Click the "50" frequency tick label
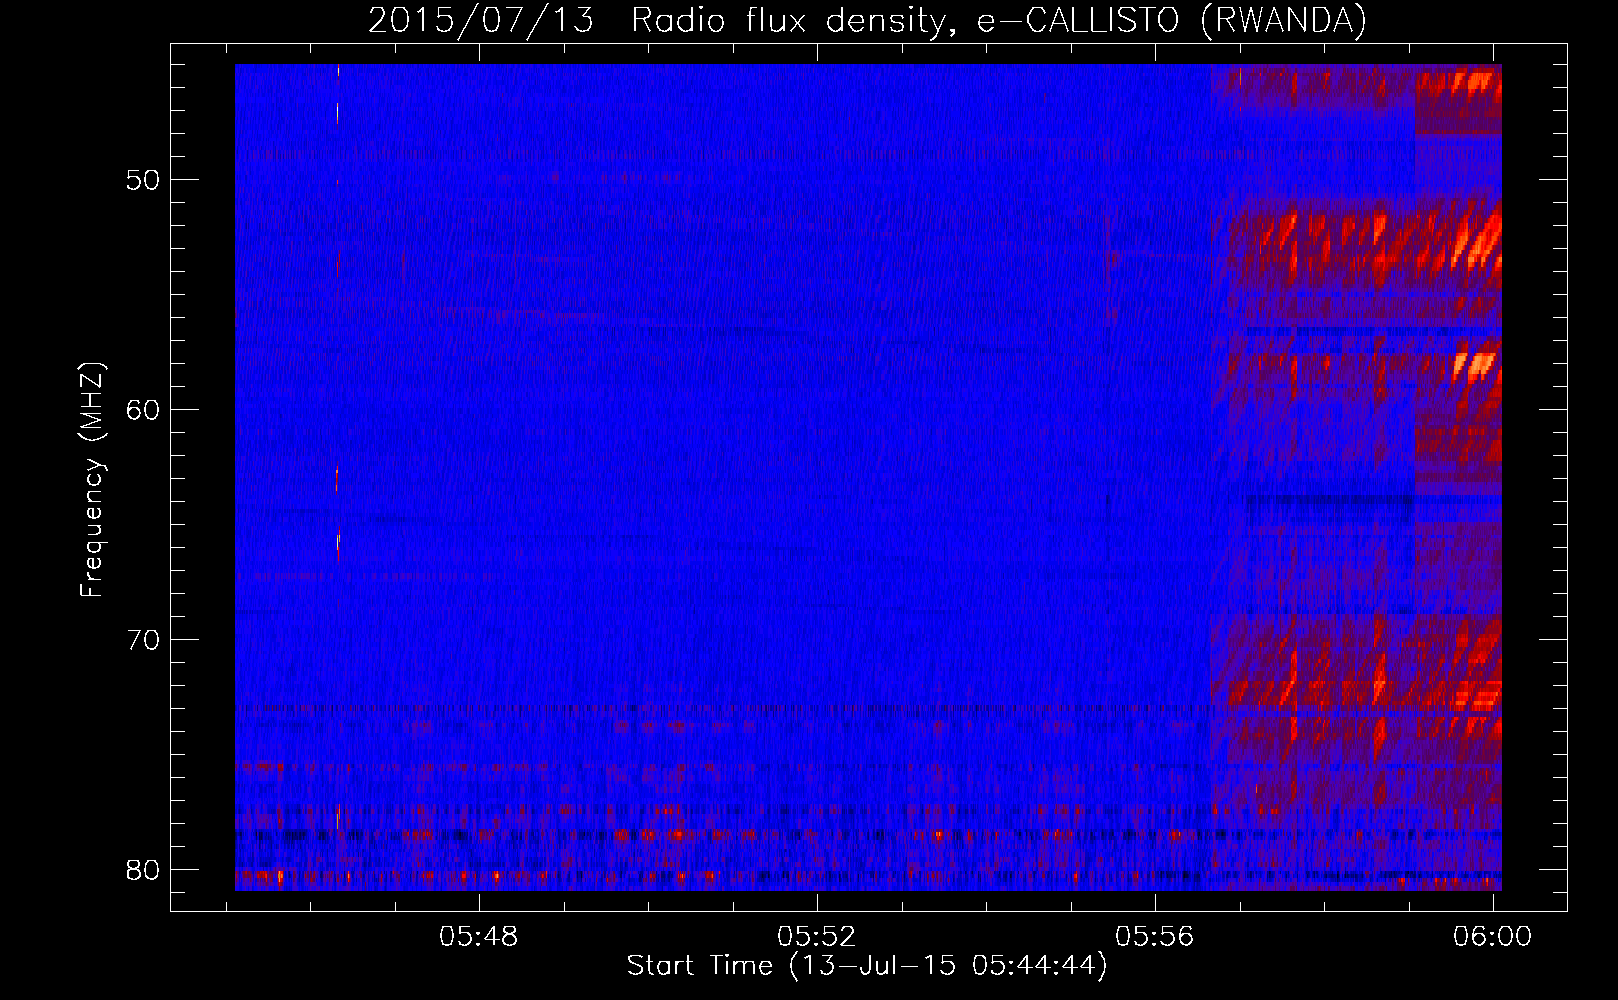The image size is (1618, 1000). 144,180
